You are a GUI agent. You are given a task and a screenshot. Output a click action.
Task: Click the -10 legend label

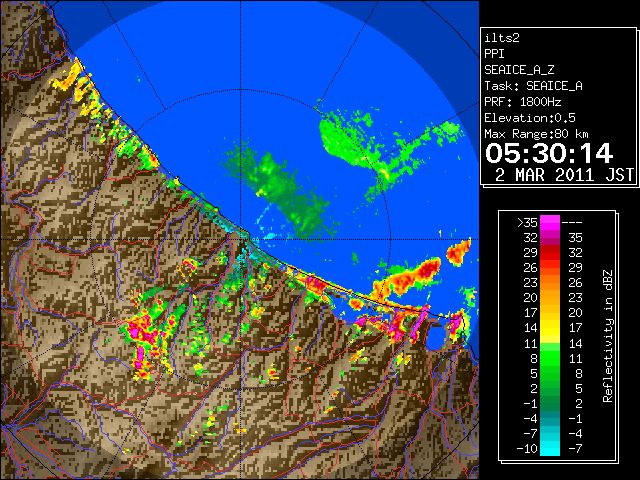pos(527,449)
